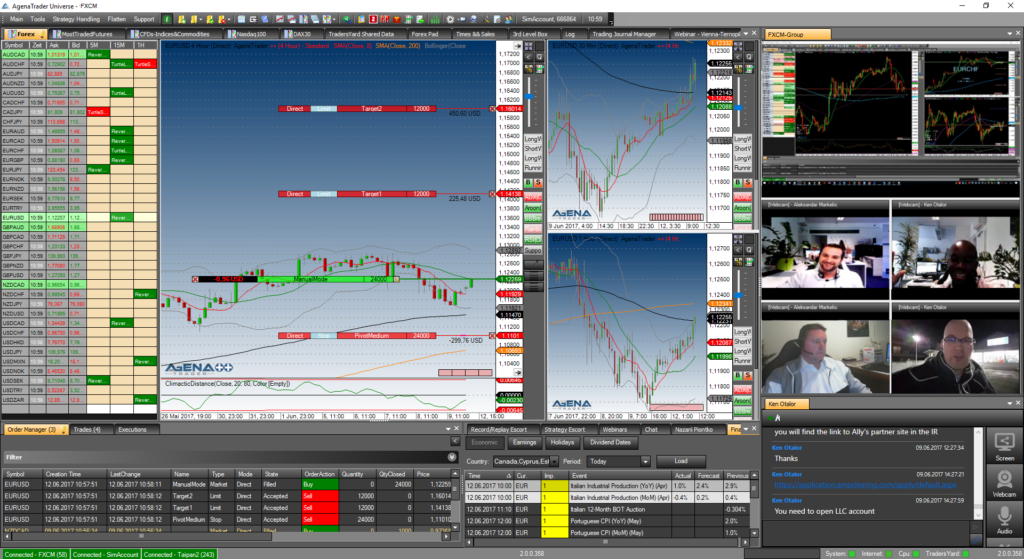Click the Connected - FXCM (58) status item

36,554
